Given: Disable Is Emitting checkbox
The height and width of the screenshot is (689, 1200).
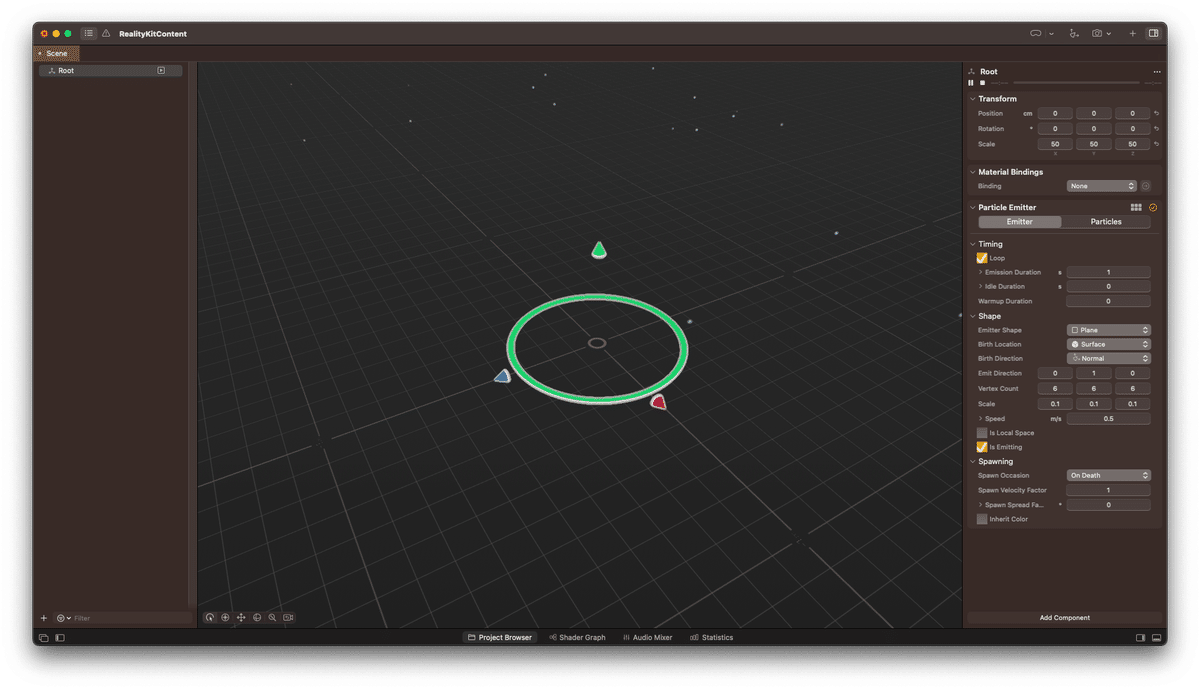Looking at the screenshot, I should [982, 447].
